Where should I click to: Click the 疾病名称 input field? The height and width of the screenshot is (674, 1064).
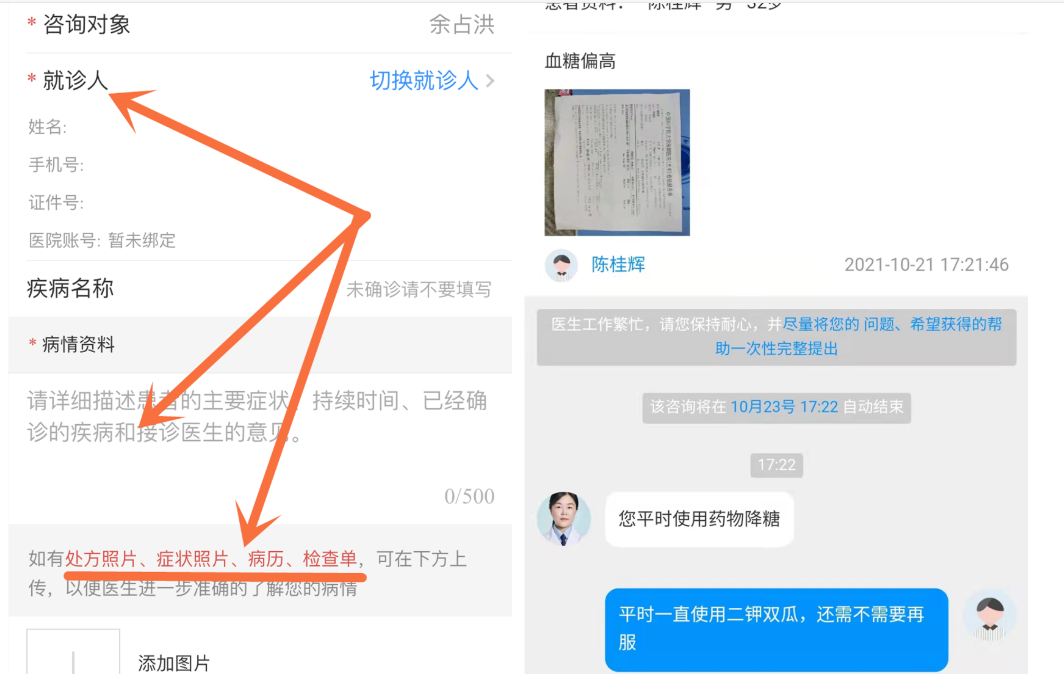[x=418, y=290]
